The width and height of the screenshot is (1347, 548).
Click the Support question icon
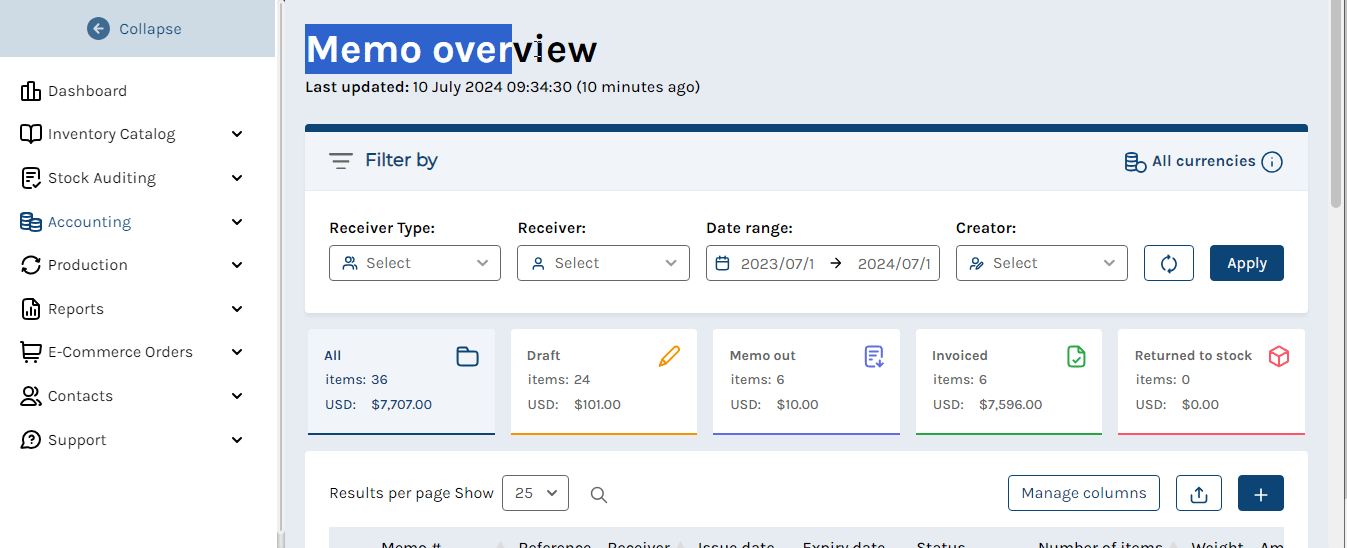pos(31,440)
